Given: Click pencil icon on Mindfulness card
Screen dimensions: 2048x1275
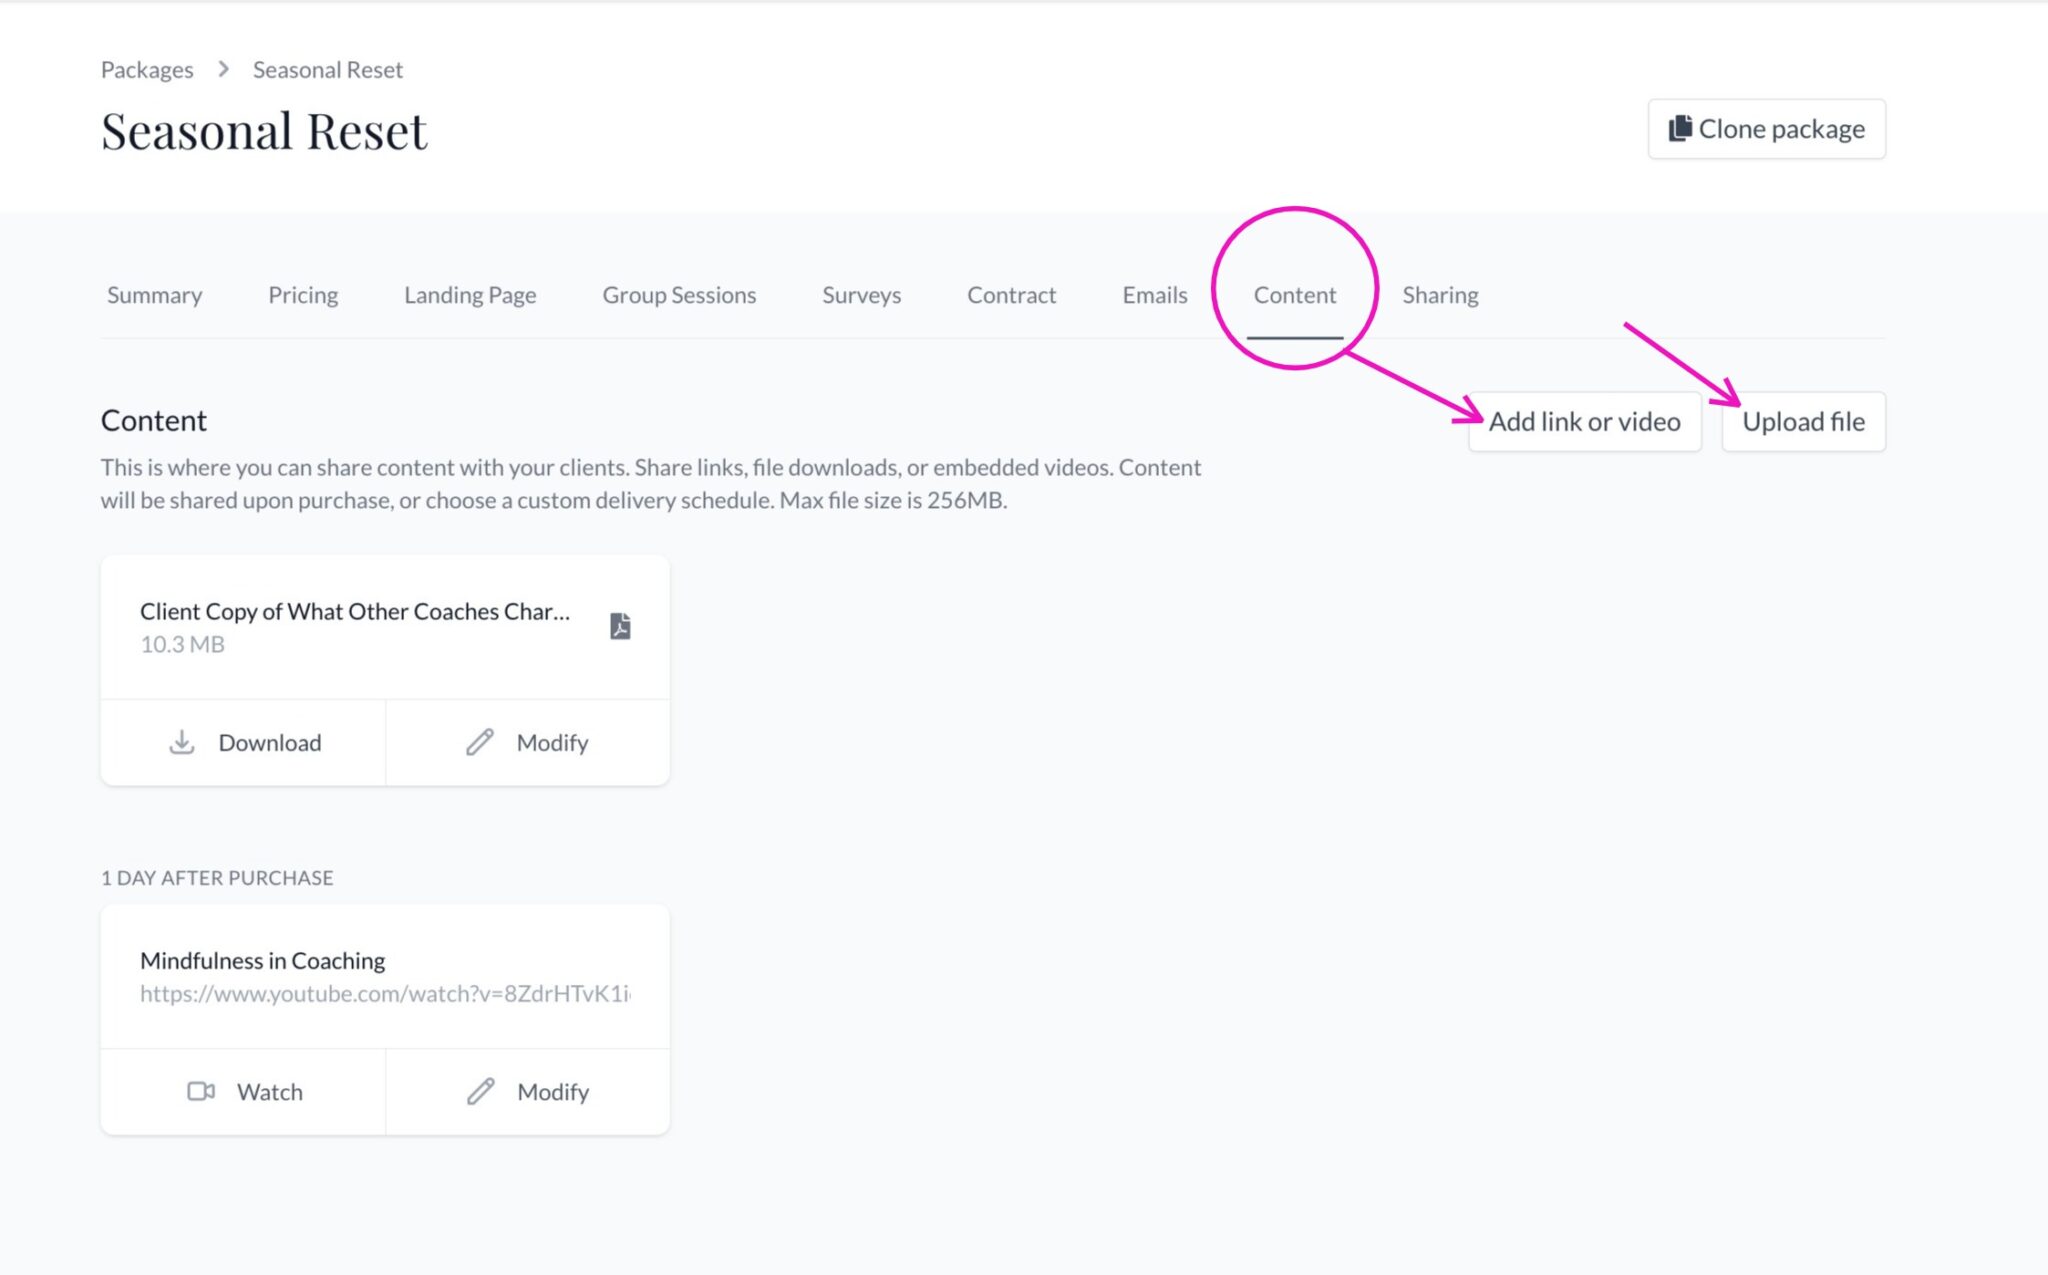Looking at the screenshot, I should coord(481,1091).
